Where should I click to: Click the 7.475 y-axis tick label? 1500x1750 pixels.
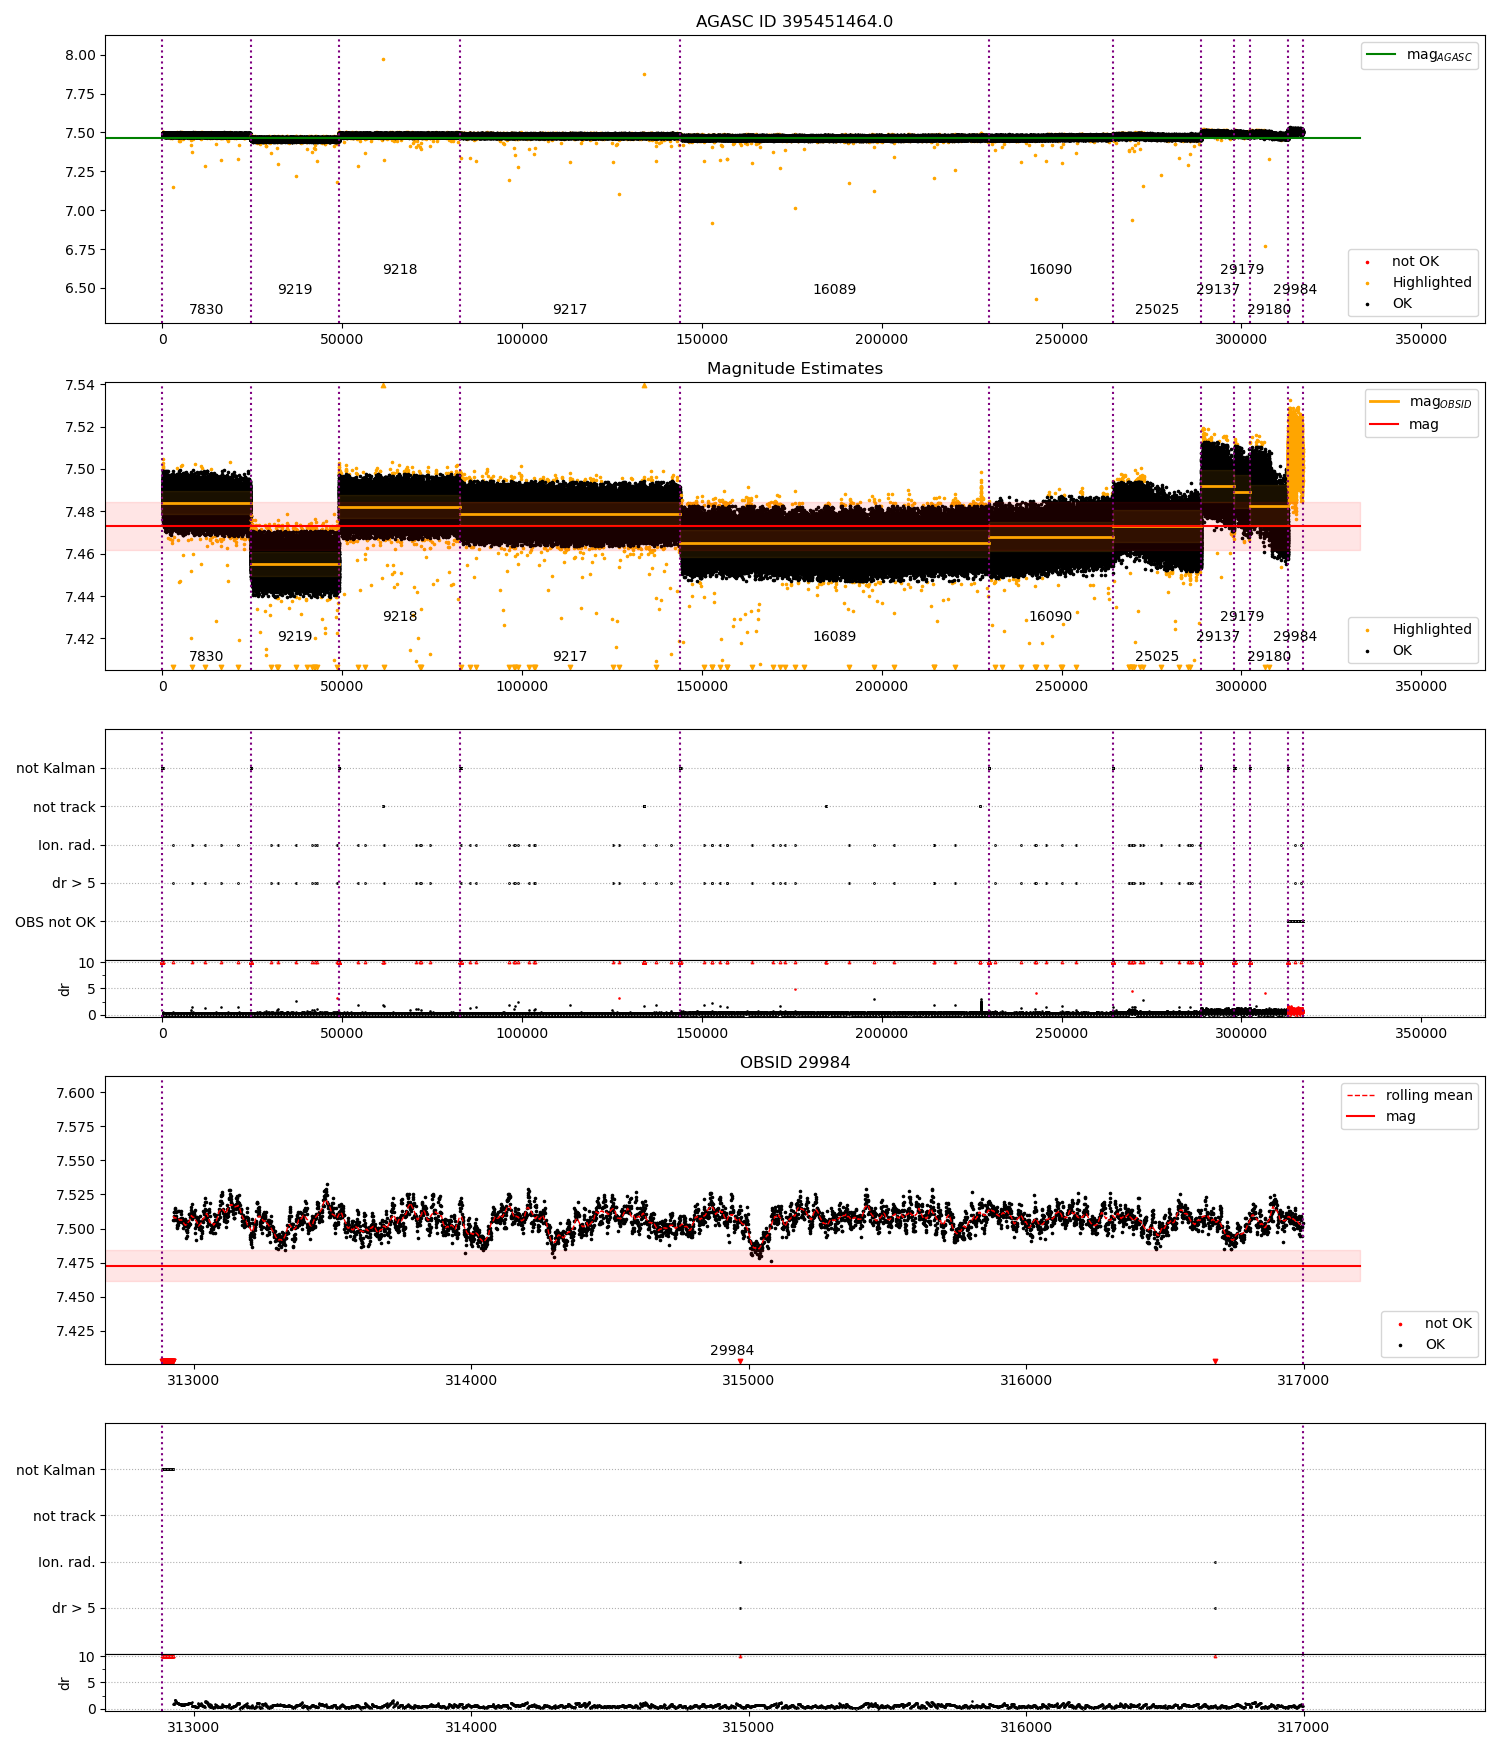click(x=75, y=1263)
